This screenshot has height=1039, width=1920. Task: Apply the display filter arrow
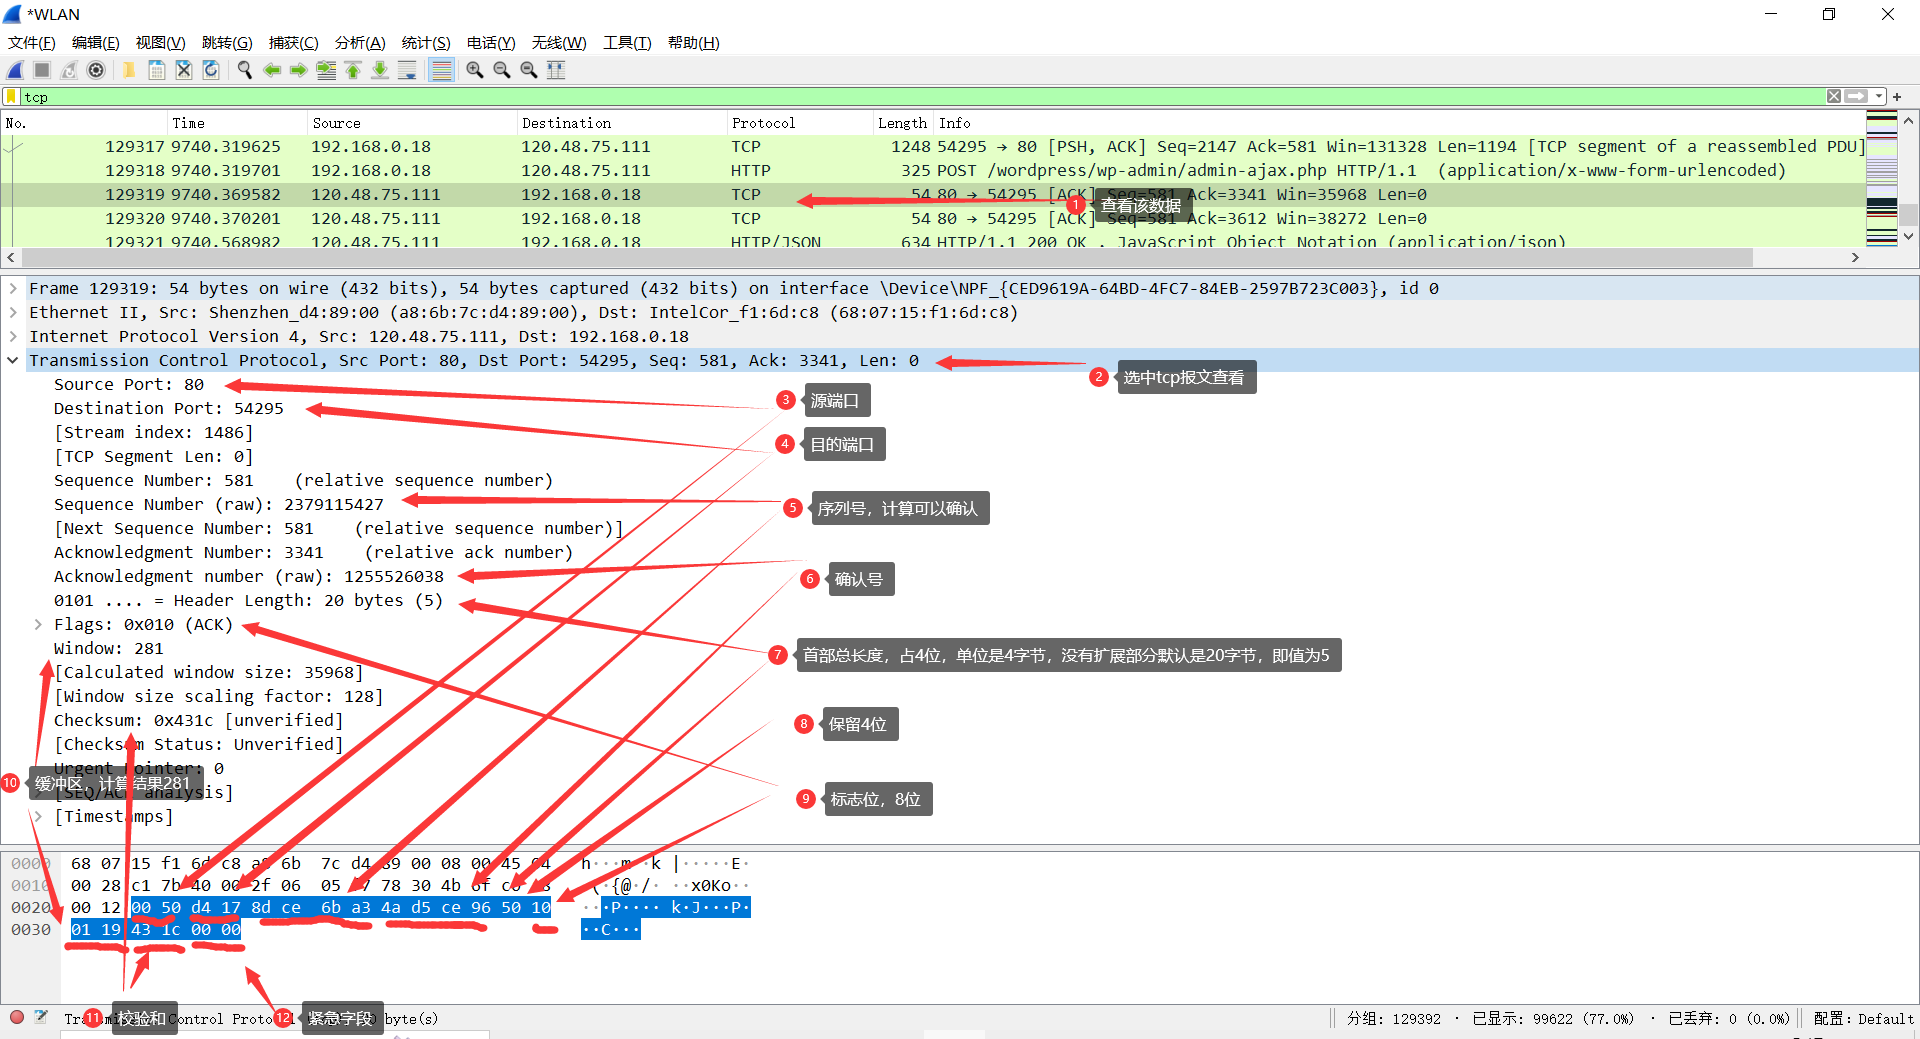point(1856,96)
